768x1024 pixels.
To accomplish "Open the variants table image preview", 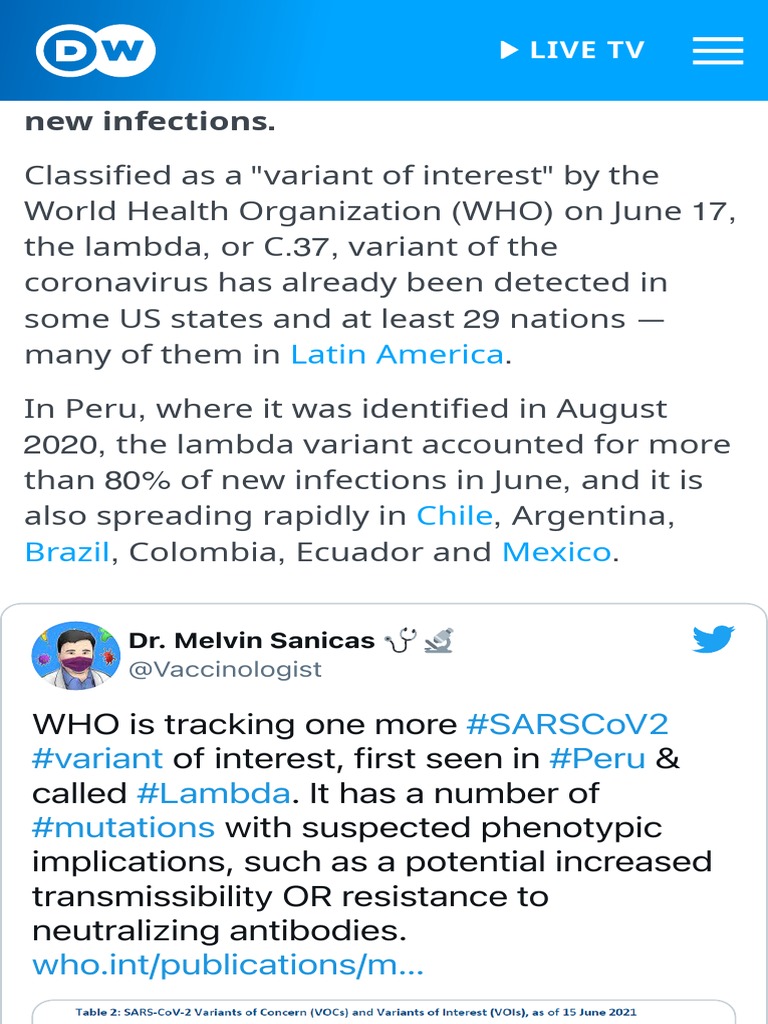I will coord(384,1011).
